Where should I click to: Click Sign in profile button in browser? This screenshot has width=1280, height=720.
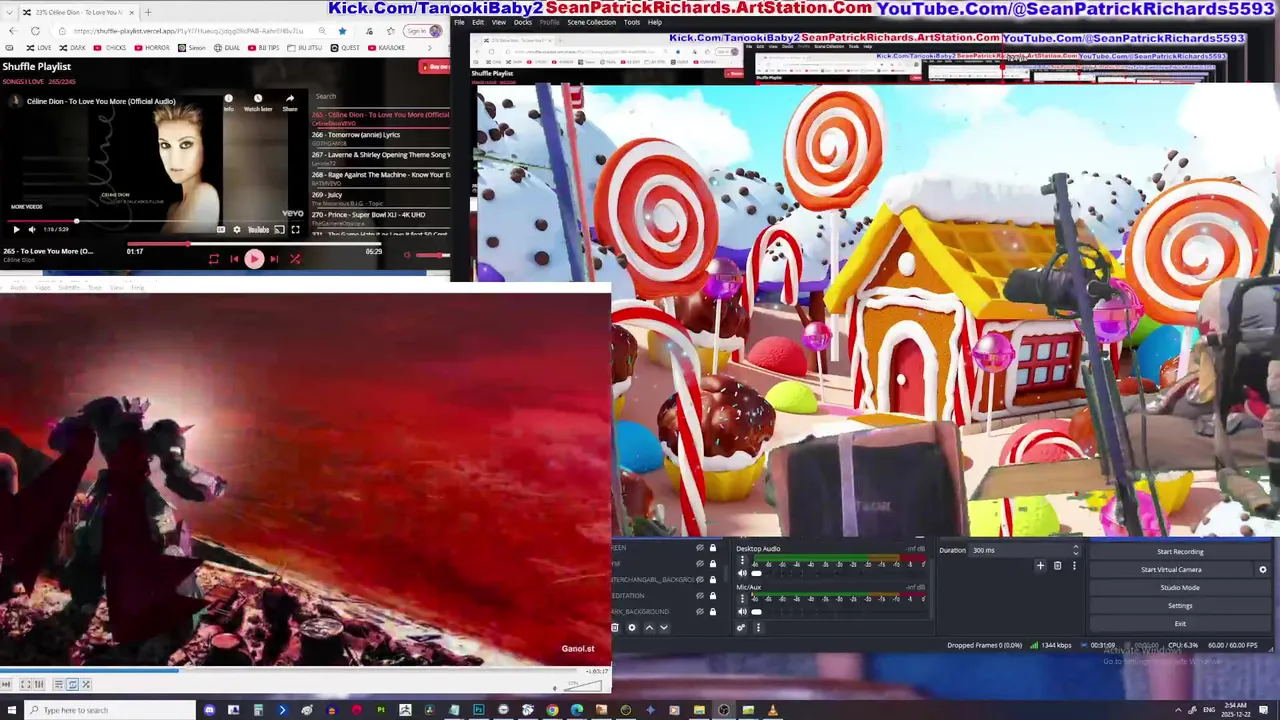[423, 31]
